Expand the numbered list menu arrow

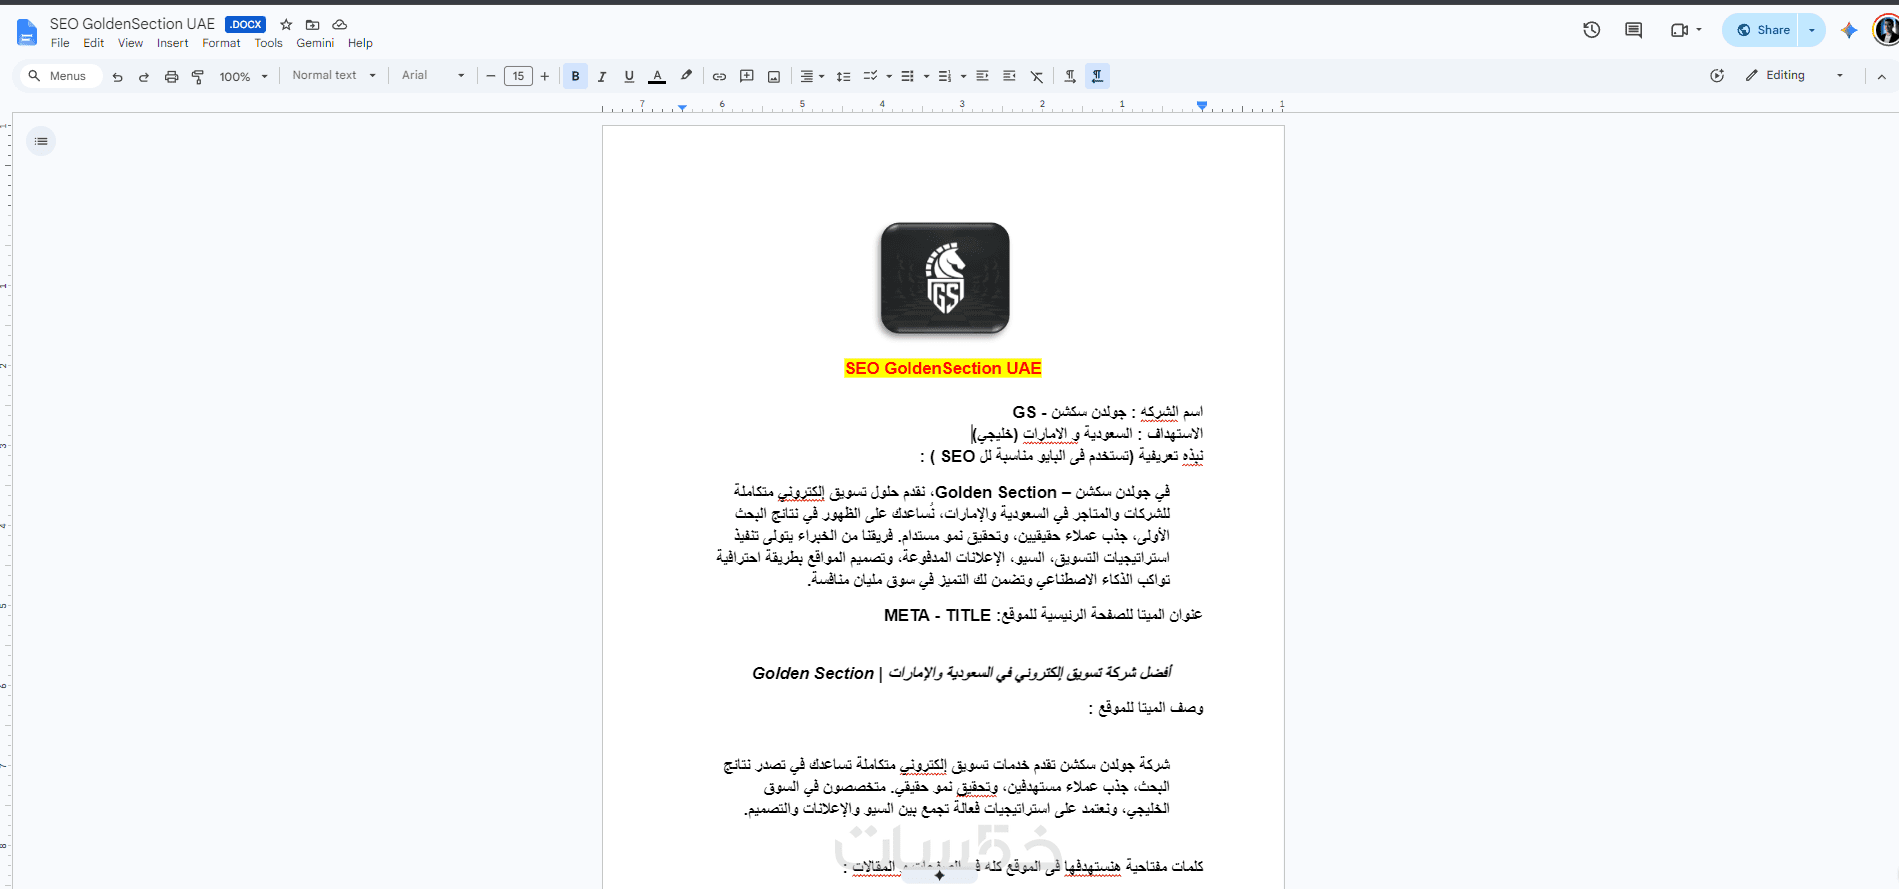click(x=963, y=76)
